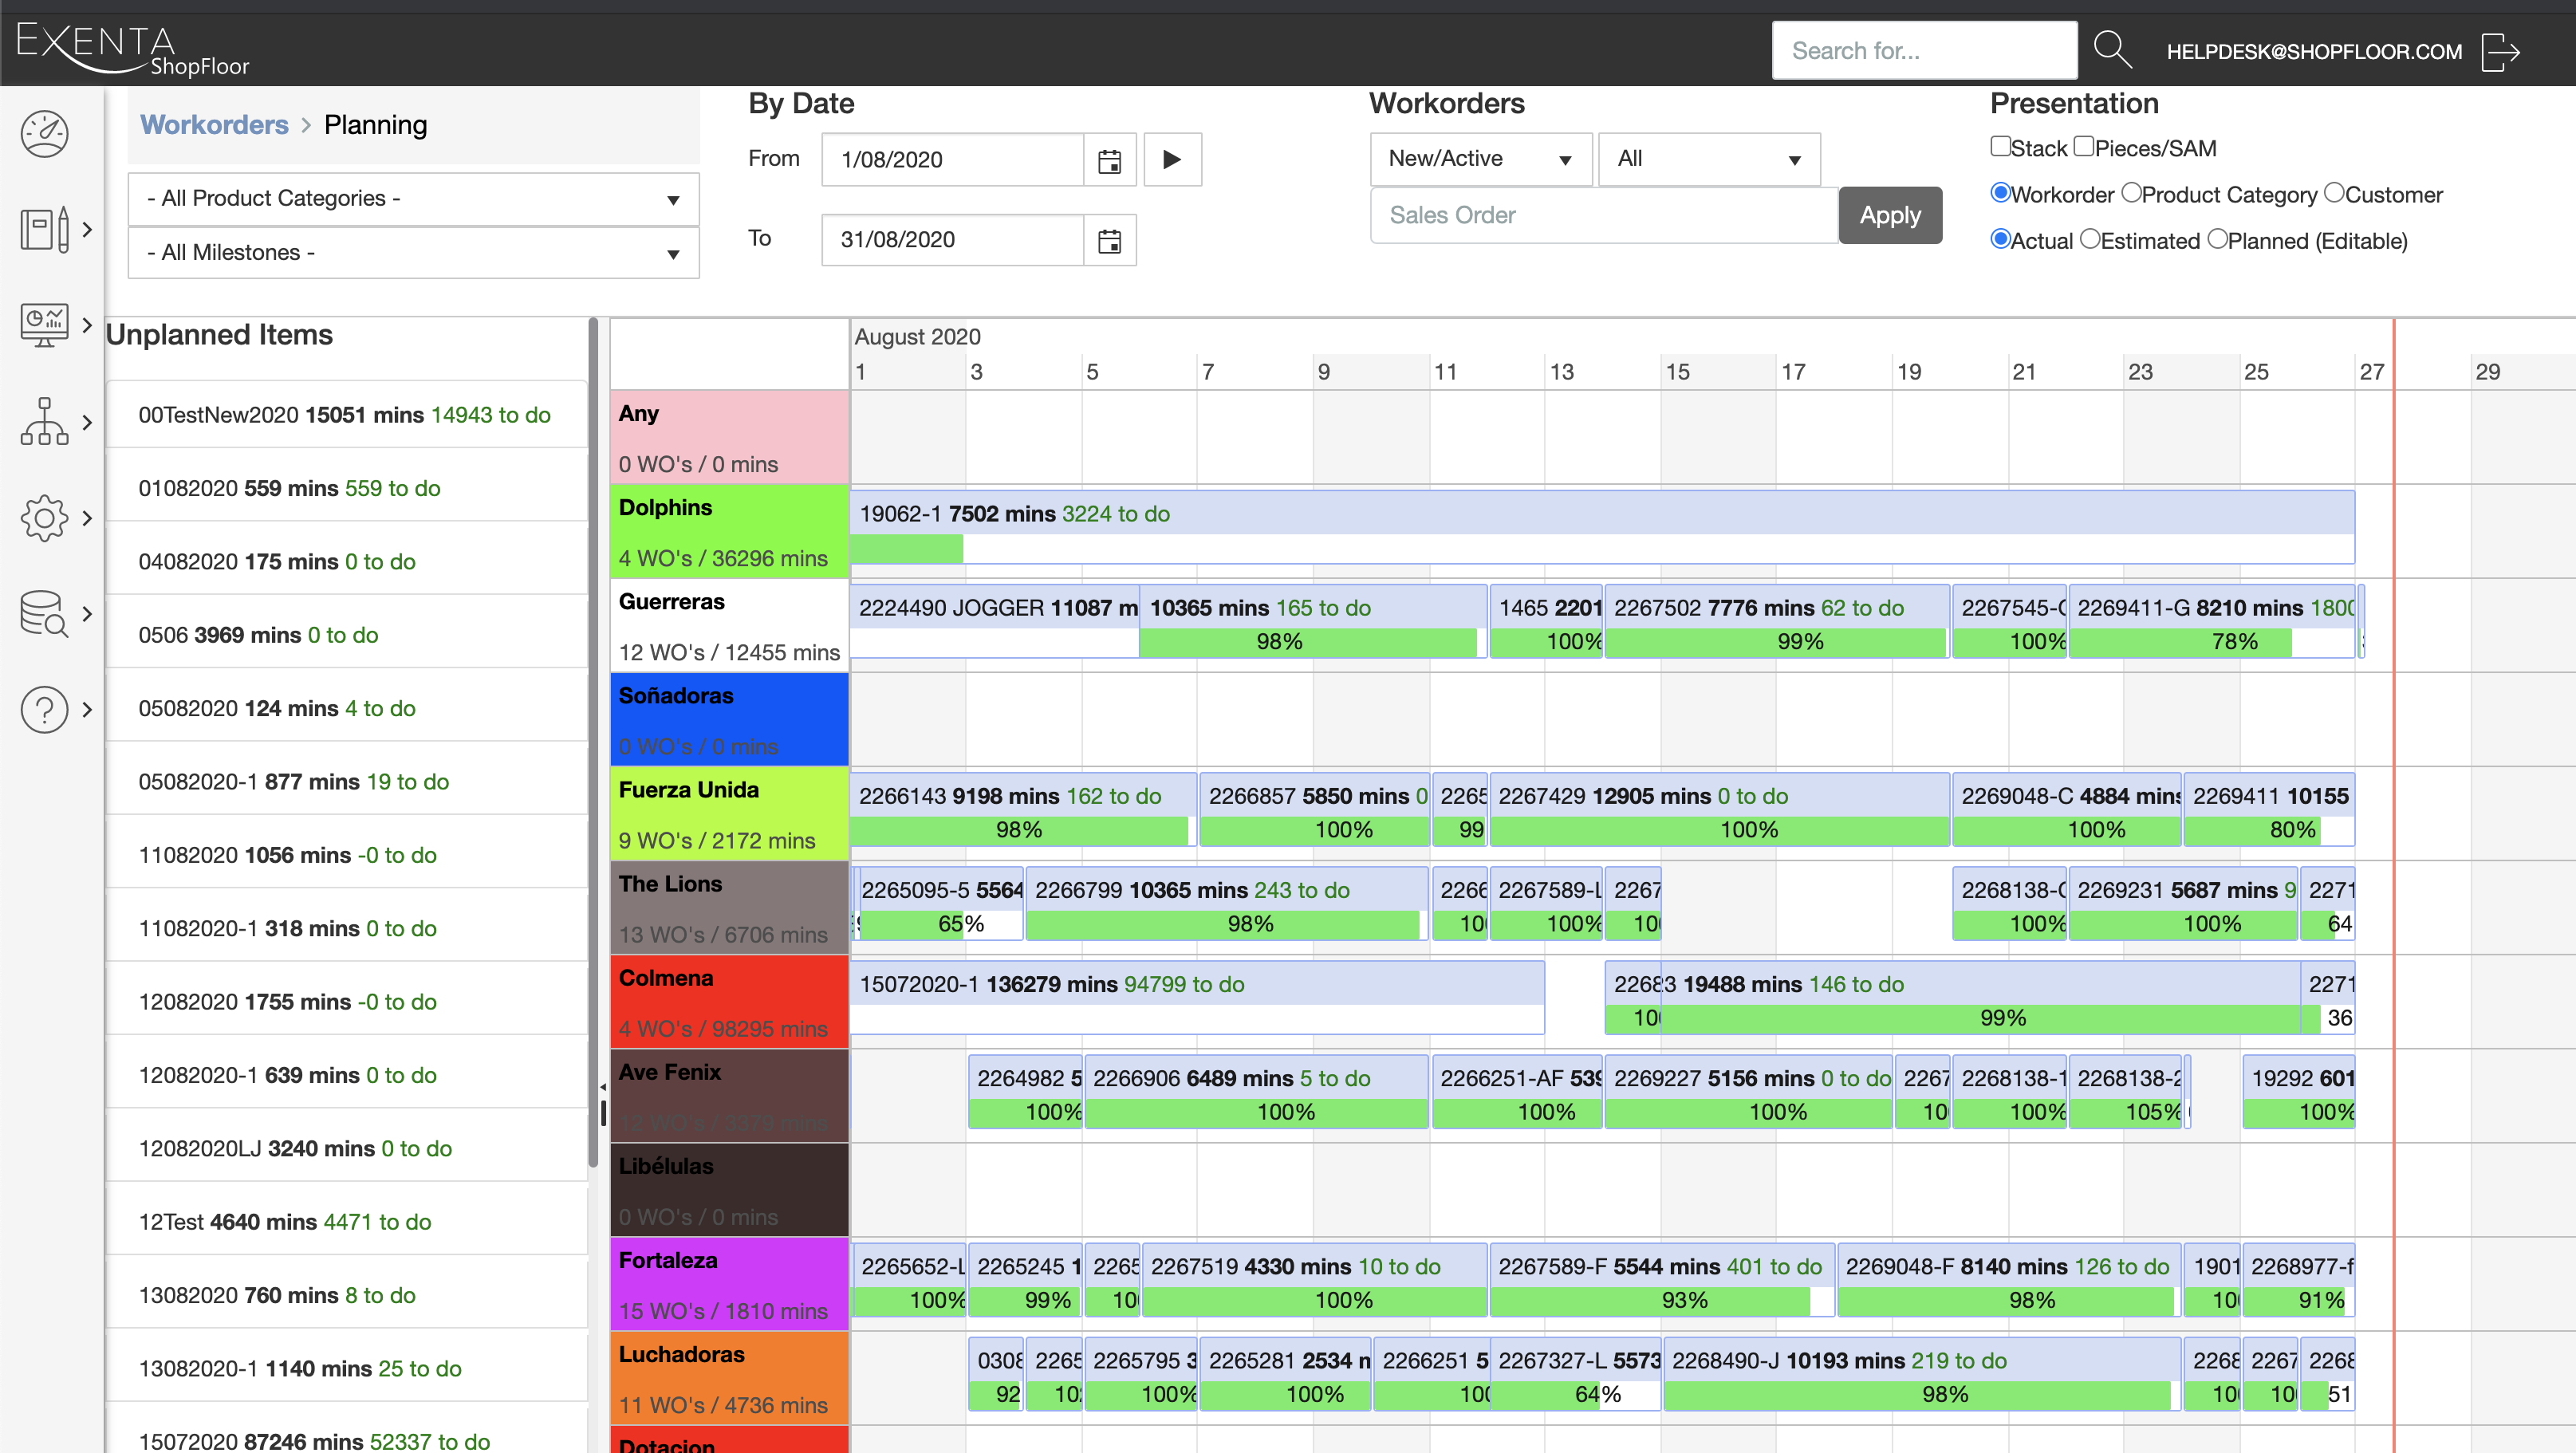The width and height of the screenshot is (2576, 1453).
Task: Open the dashboard gauge icon in sidebar
Action: click(x=44, y=133)
